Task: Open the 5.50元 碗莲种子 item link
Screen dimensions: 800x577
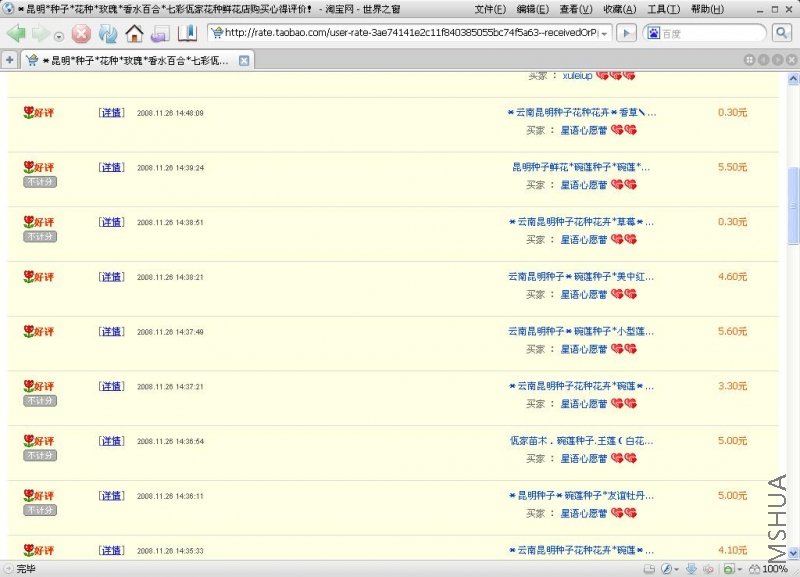Action: pos(581,167)
